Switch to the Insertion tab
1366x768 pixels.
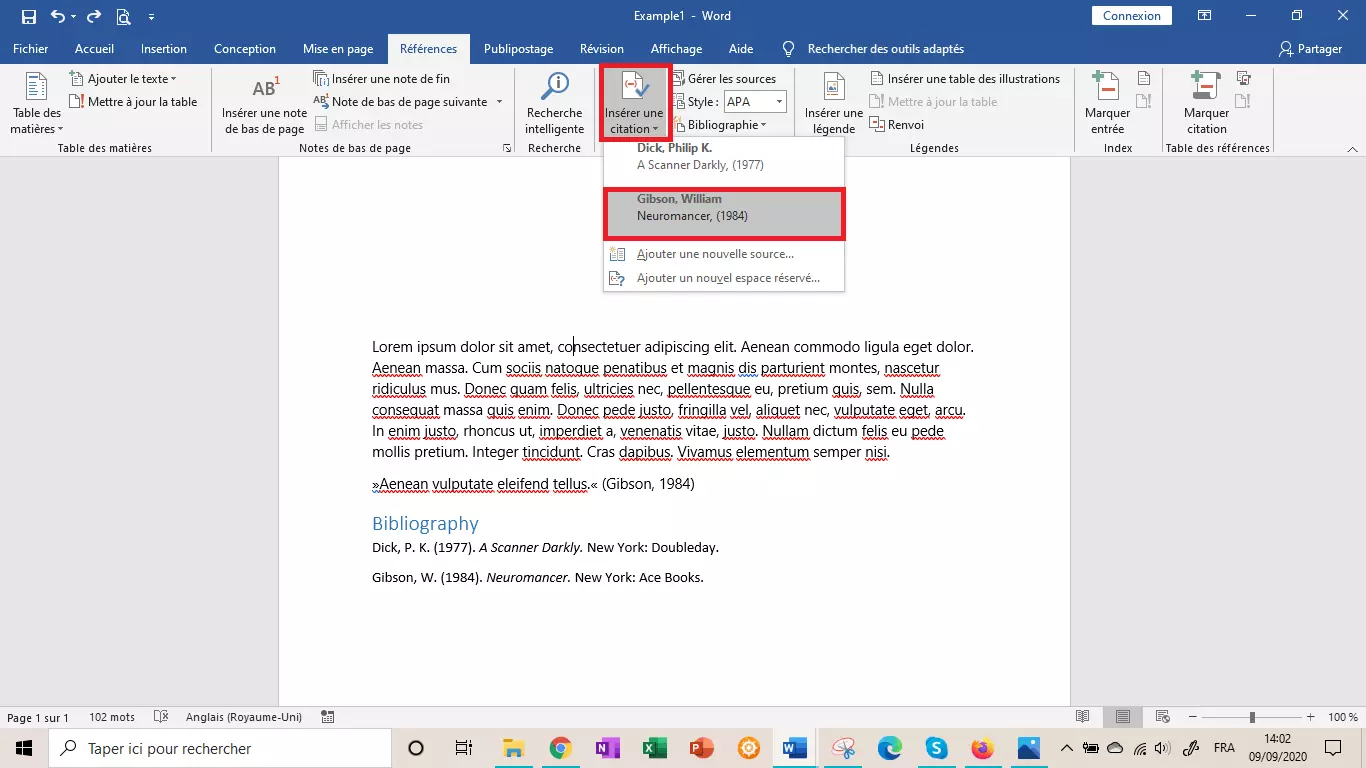tap(164, 48)
